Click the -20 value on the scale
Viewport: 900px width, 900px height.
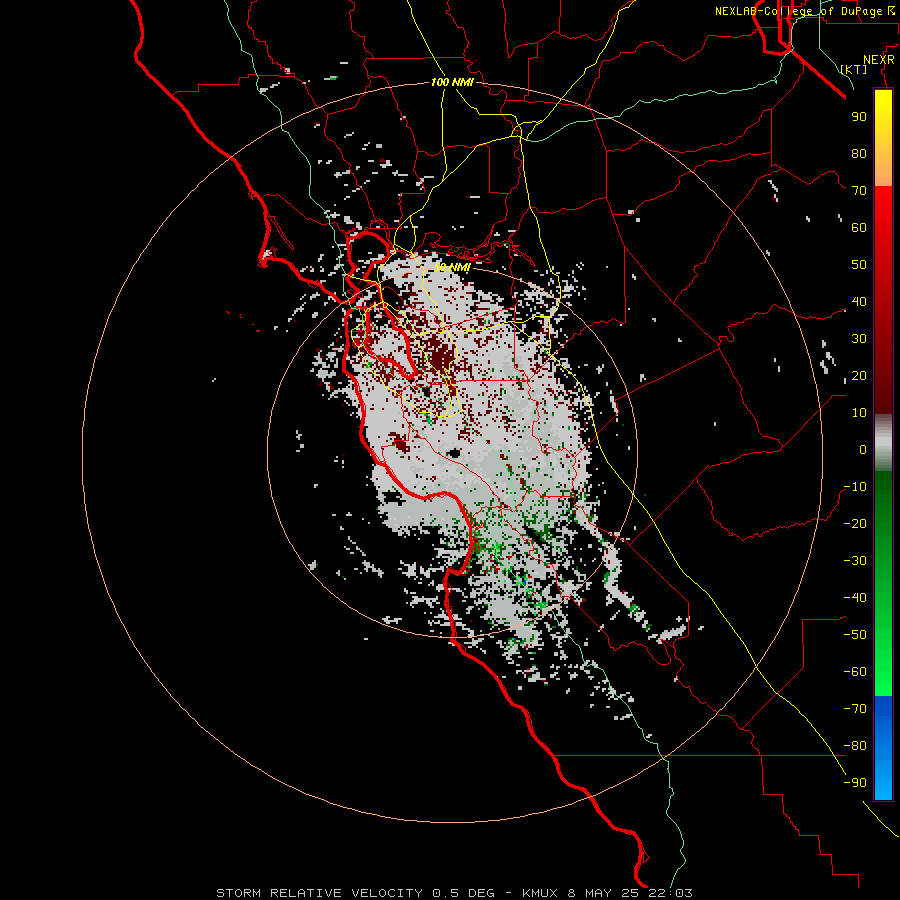(x=855, y=523)
